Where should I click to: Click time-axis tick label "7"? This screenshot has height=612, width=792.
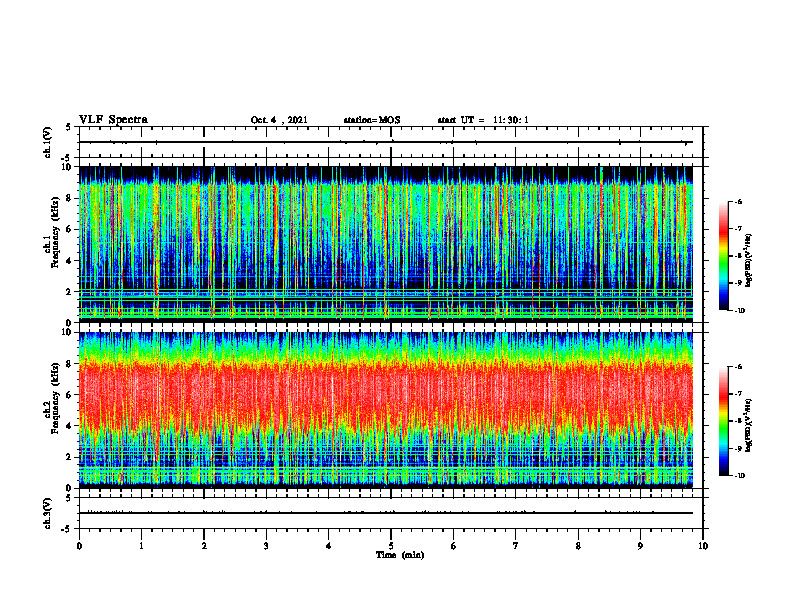coord(516,546)
